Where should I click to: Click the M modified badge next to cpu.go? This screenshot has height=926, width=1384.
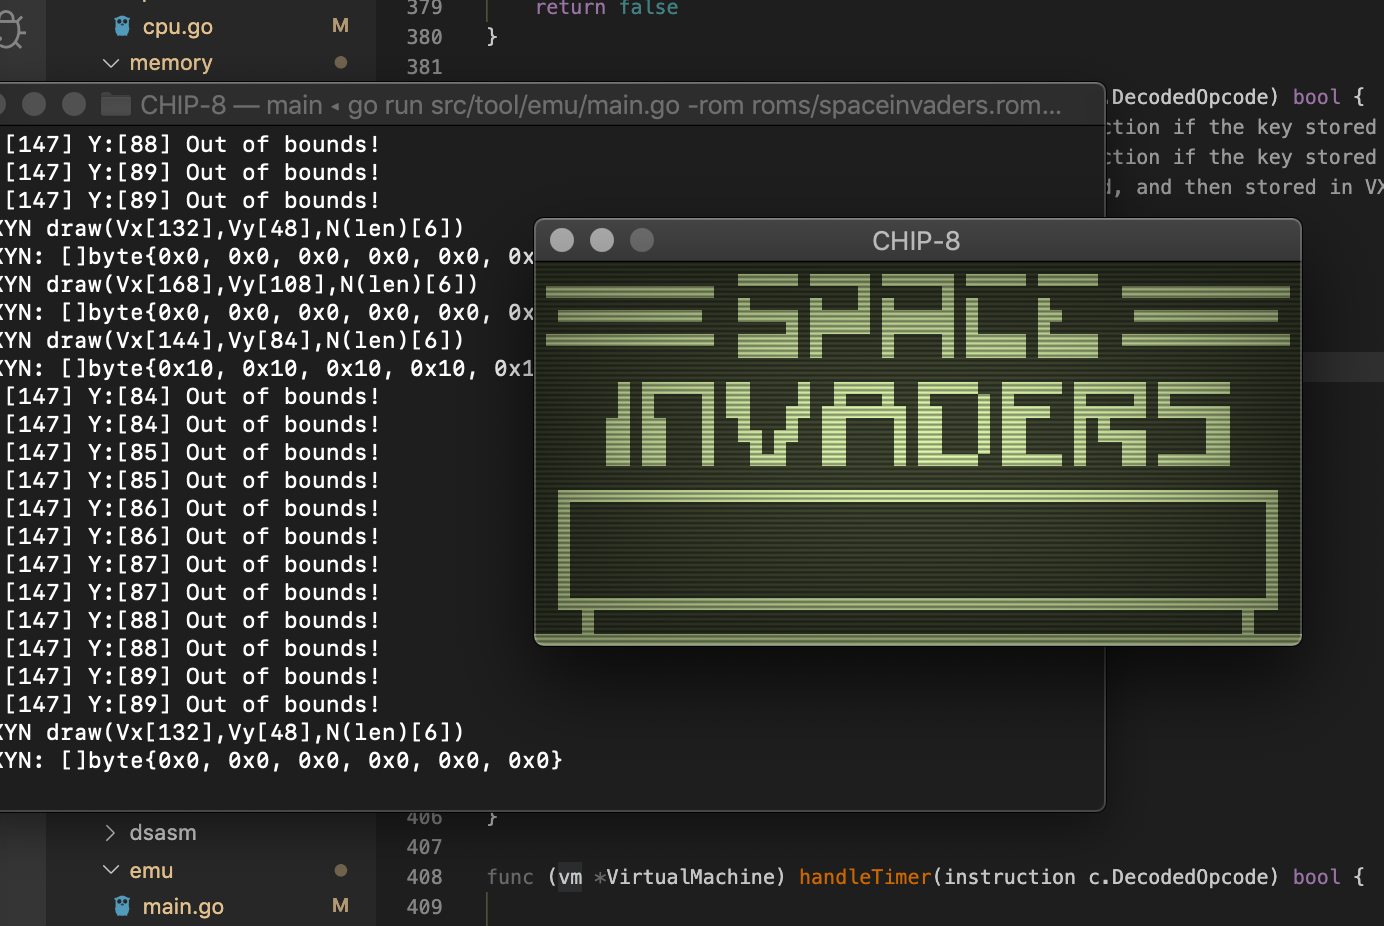click(340, 26)
